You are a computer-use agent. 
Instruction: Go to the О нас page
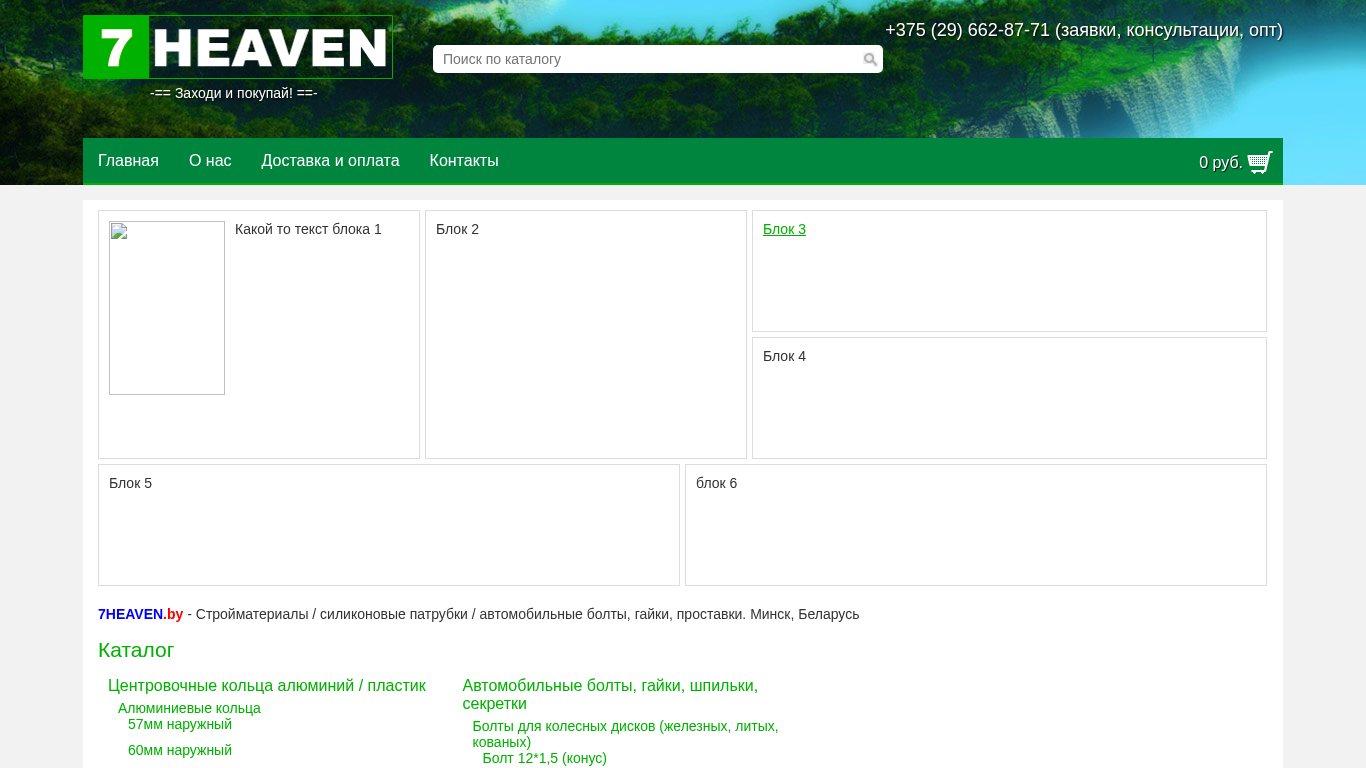210,161
